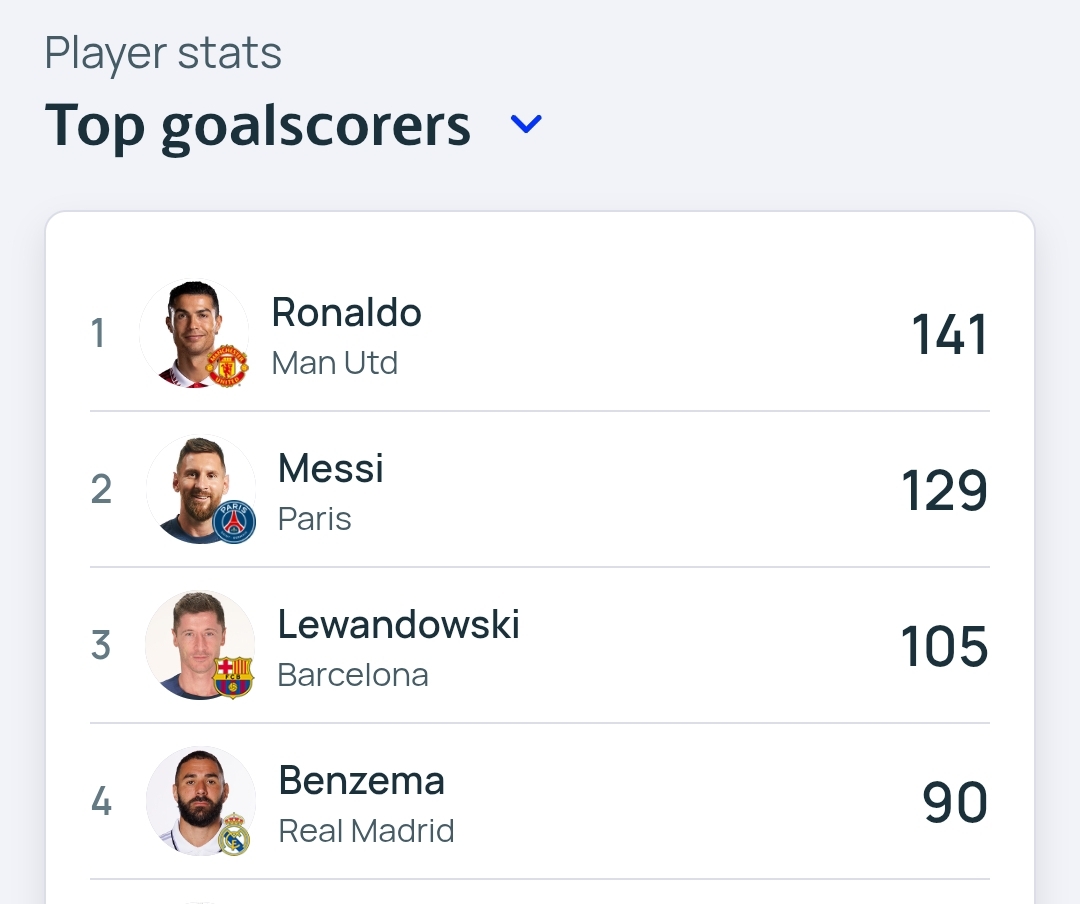The width and height of the screenshot is (1080, 904).
Task: Open the player photo in the Messi row
Action: [x=195, y=487]
